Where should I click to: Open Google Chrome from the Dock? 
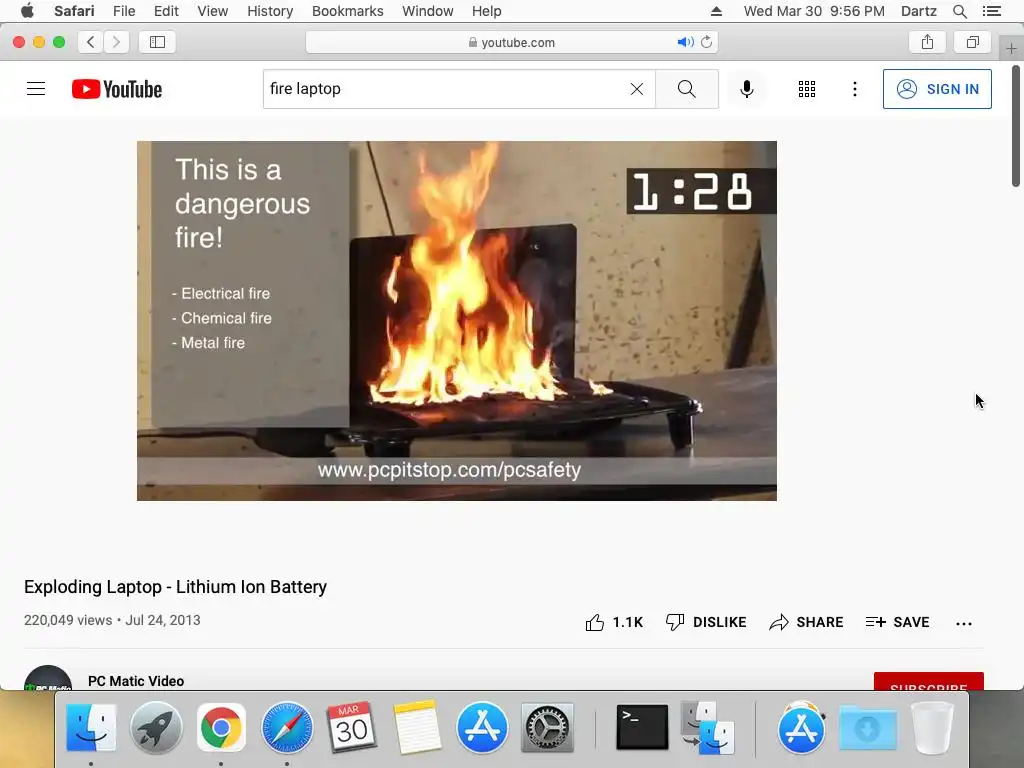click(x=221, y=728)
